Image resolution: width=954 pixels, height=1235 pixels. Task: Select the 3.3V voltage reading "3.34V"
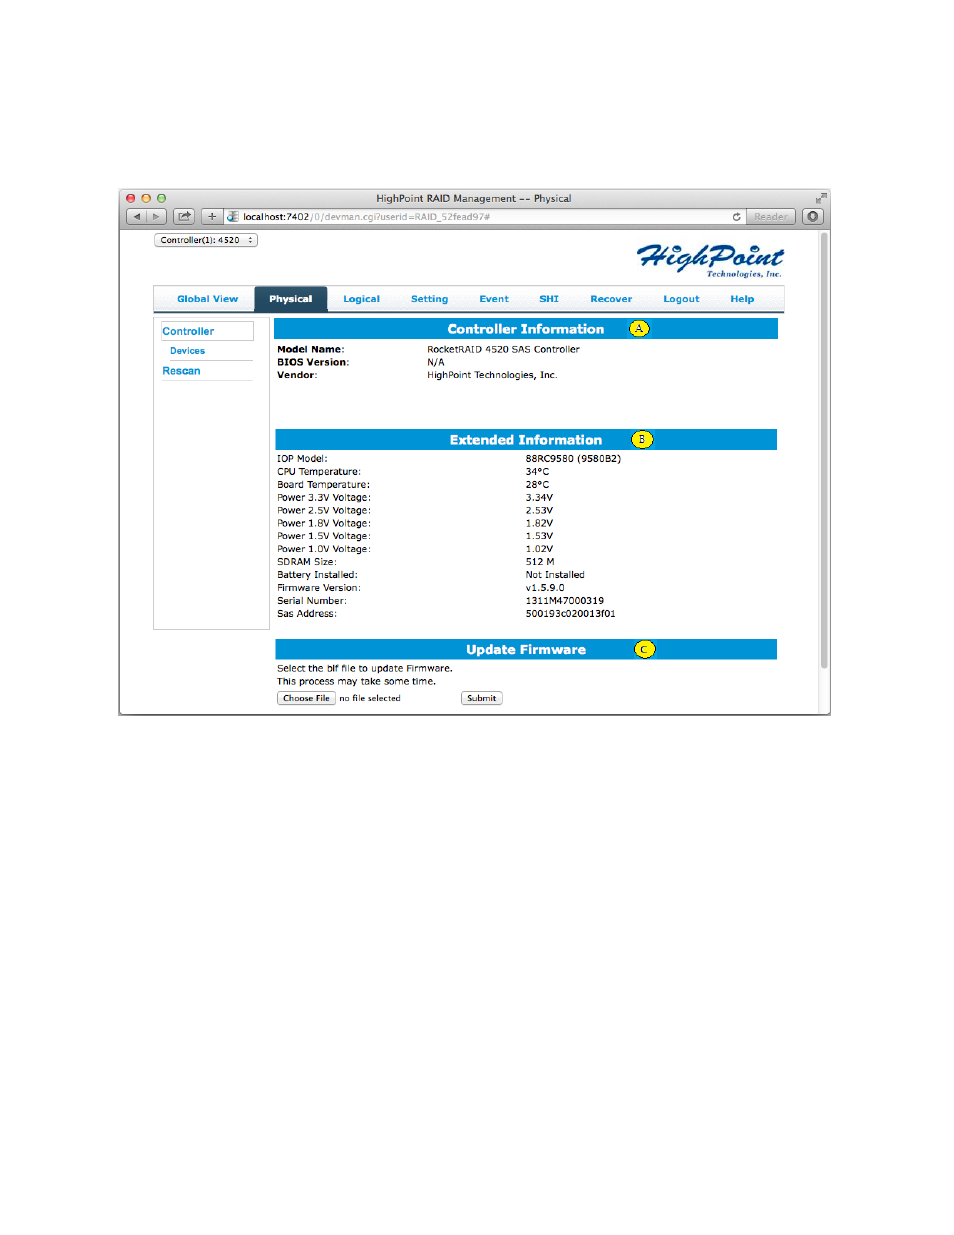click(539, 498)
